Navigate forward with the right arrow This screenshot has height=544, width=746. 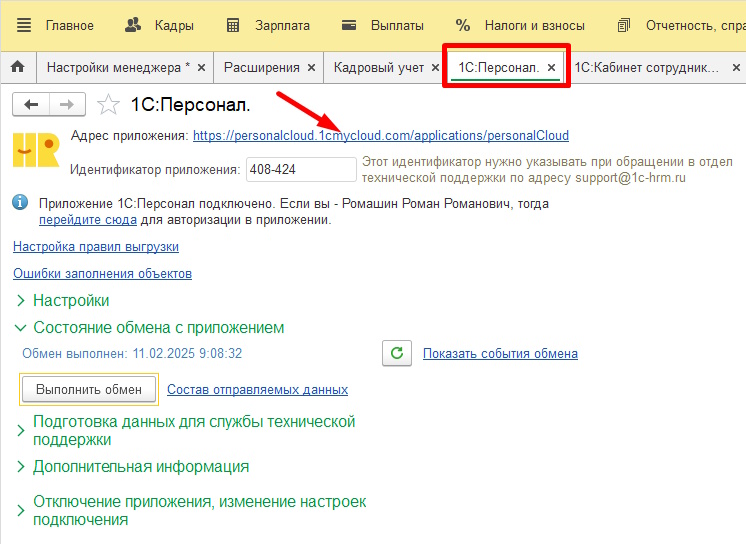point(67,104)
